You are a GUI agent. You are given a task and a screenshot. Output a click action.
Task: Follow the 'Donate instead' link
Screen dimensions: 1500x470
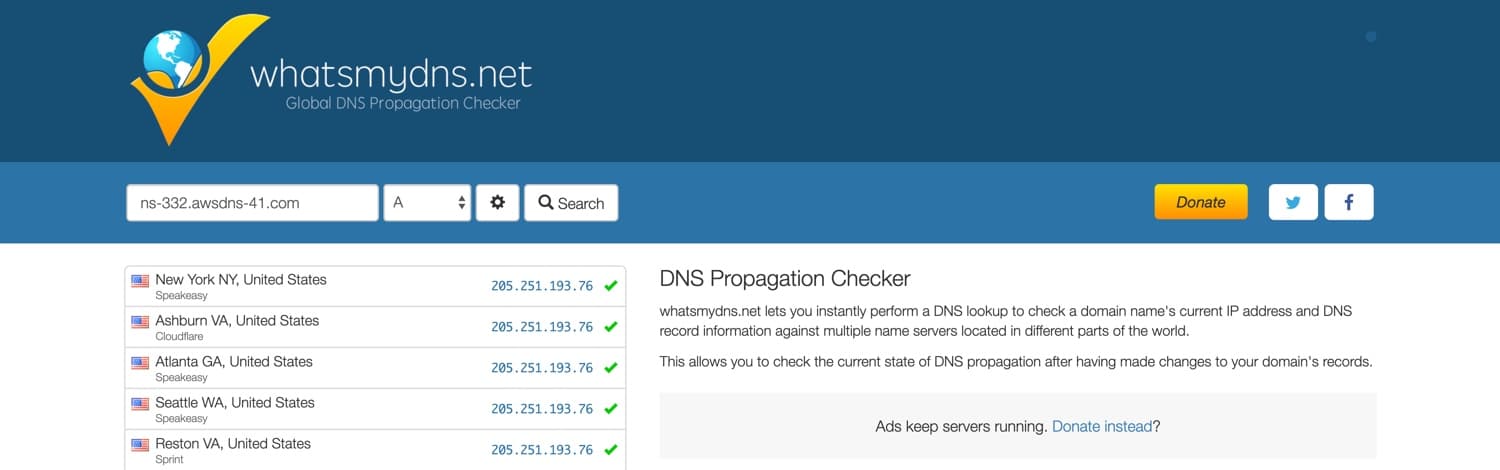point(1102,426)
